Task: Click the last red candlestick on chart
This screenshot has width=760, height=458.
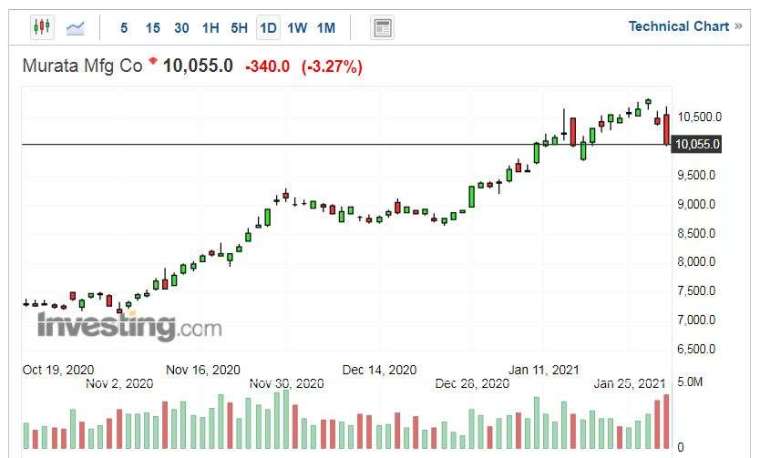Action: (x=666, y=128)
